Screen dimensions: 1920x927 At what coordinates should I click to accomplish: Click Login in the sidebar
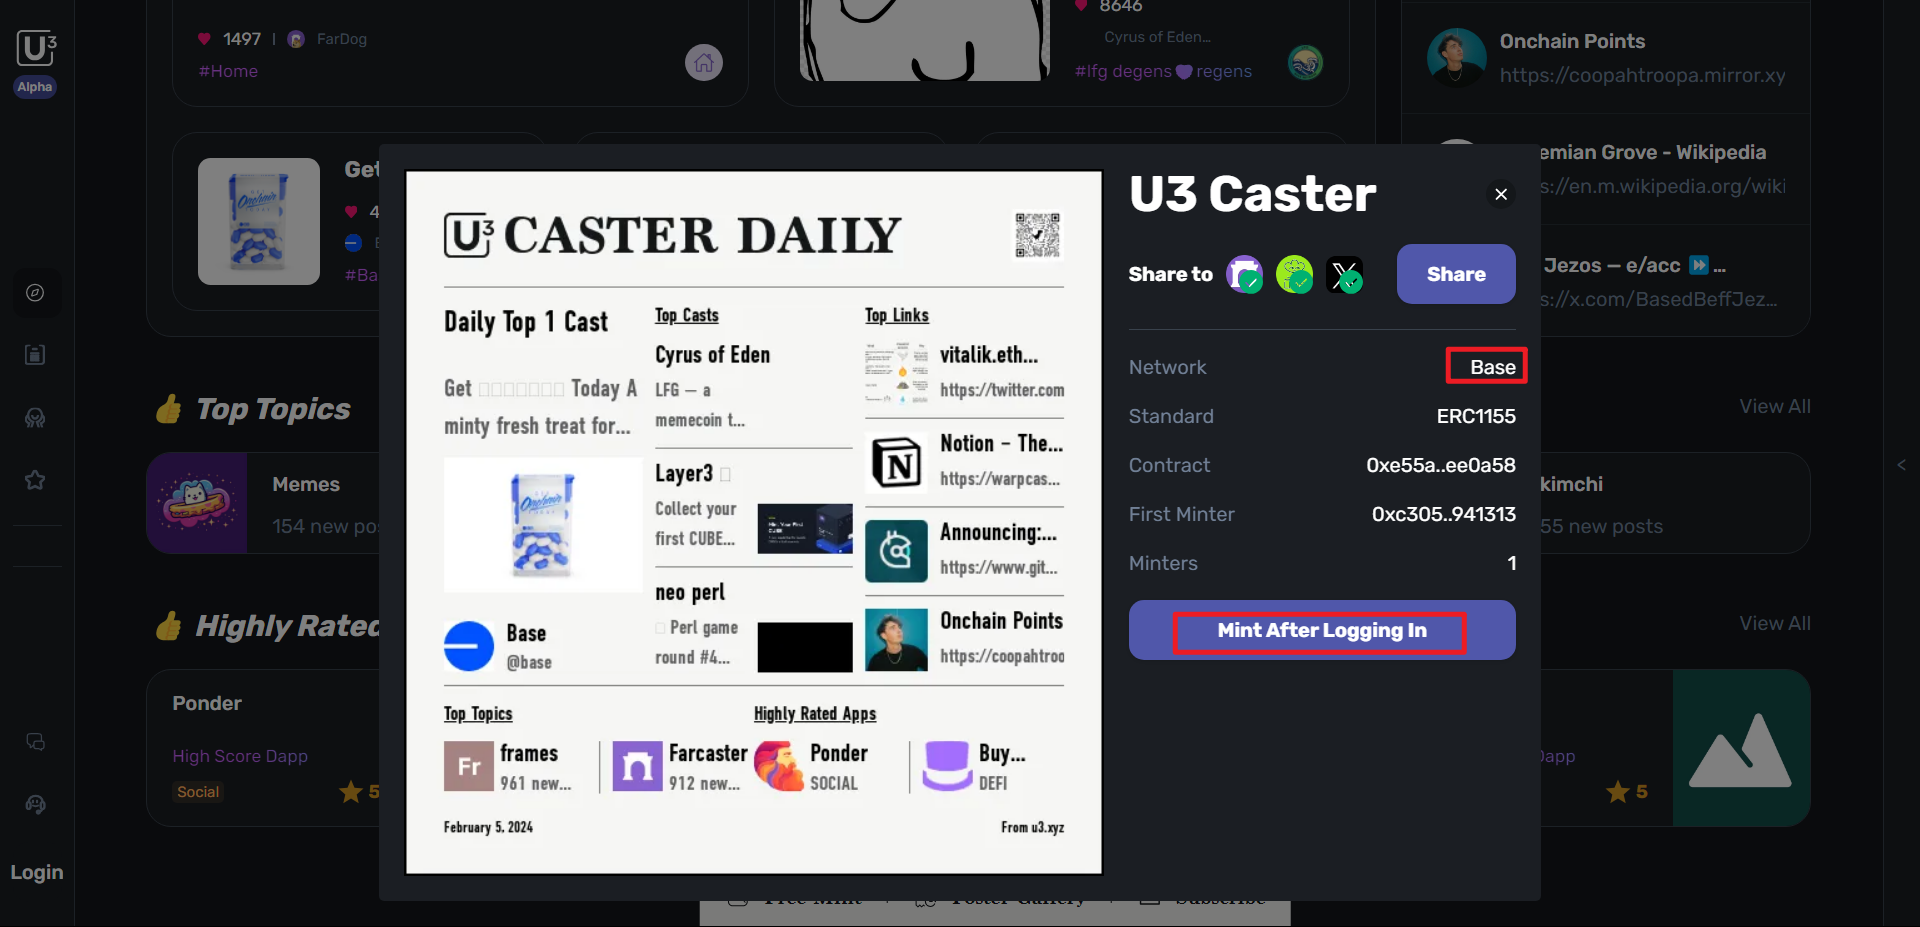tap(37, 872)
